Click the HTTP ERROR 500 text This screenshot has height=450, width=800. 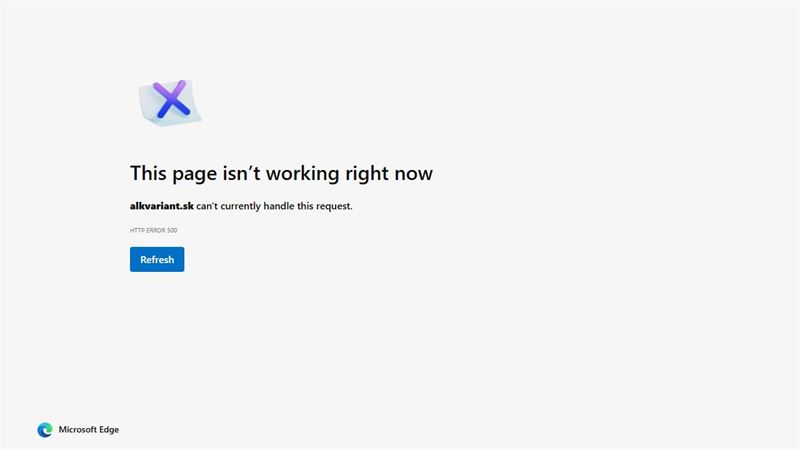(154, 230)
